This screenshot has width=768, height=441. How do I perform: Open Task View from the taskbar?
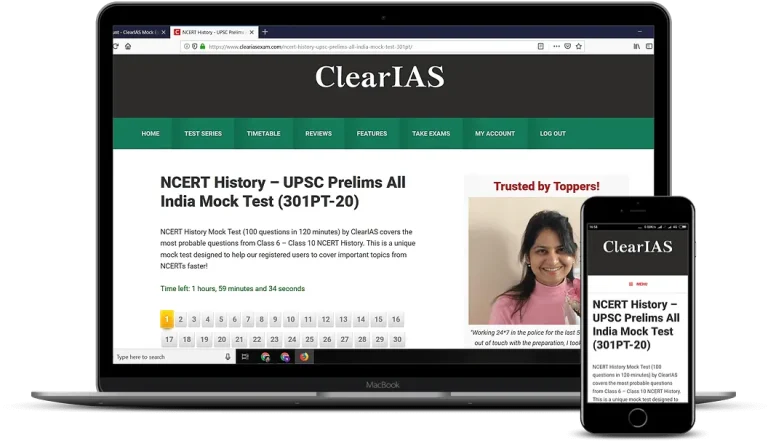coord(245,357)
